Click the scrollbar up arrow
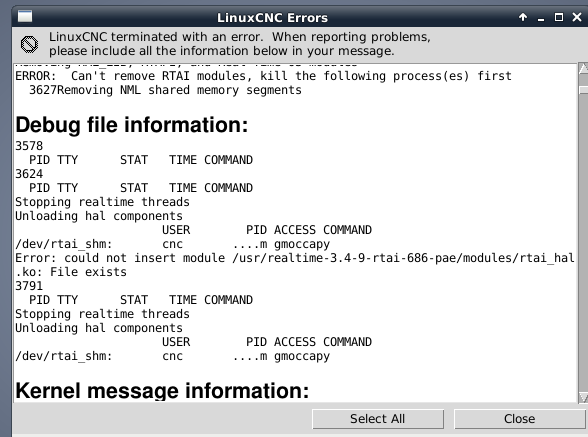 (583, 68)
